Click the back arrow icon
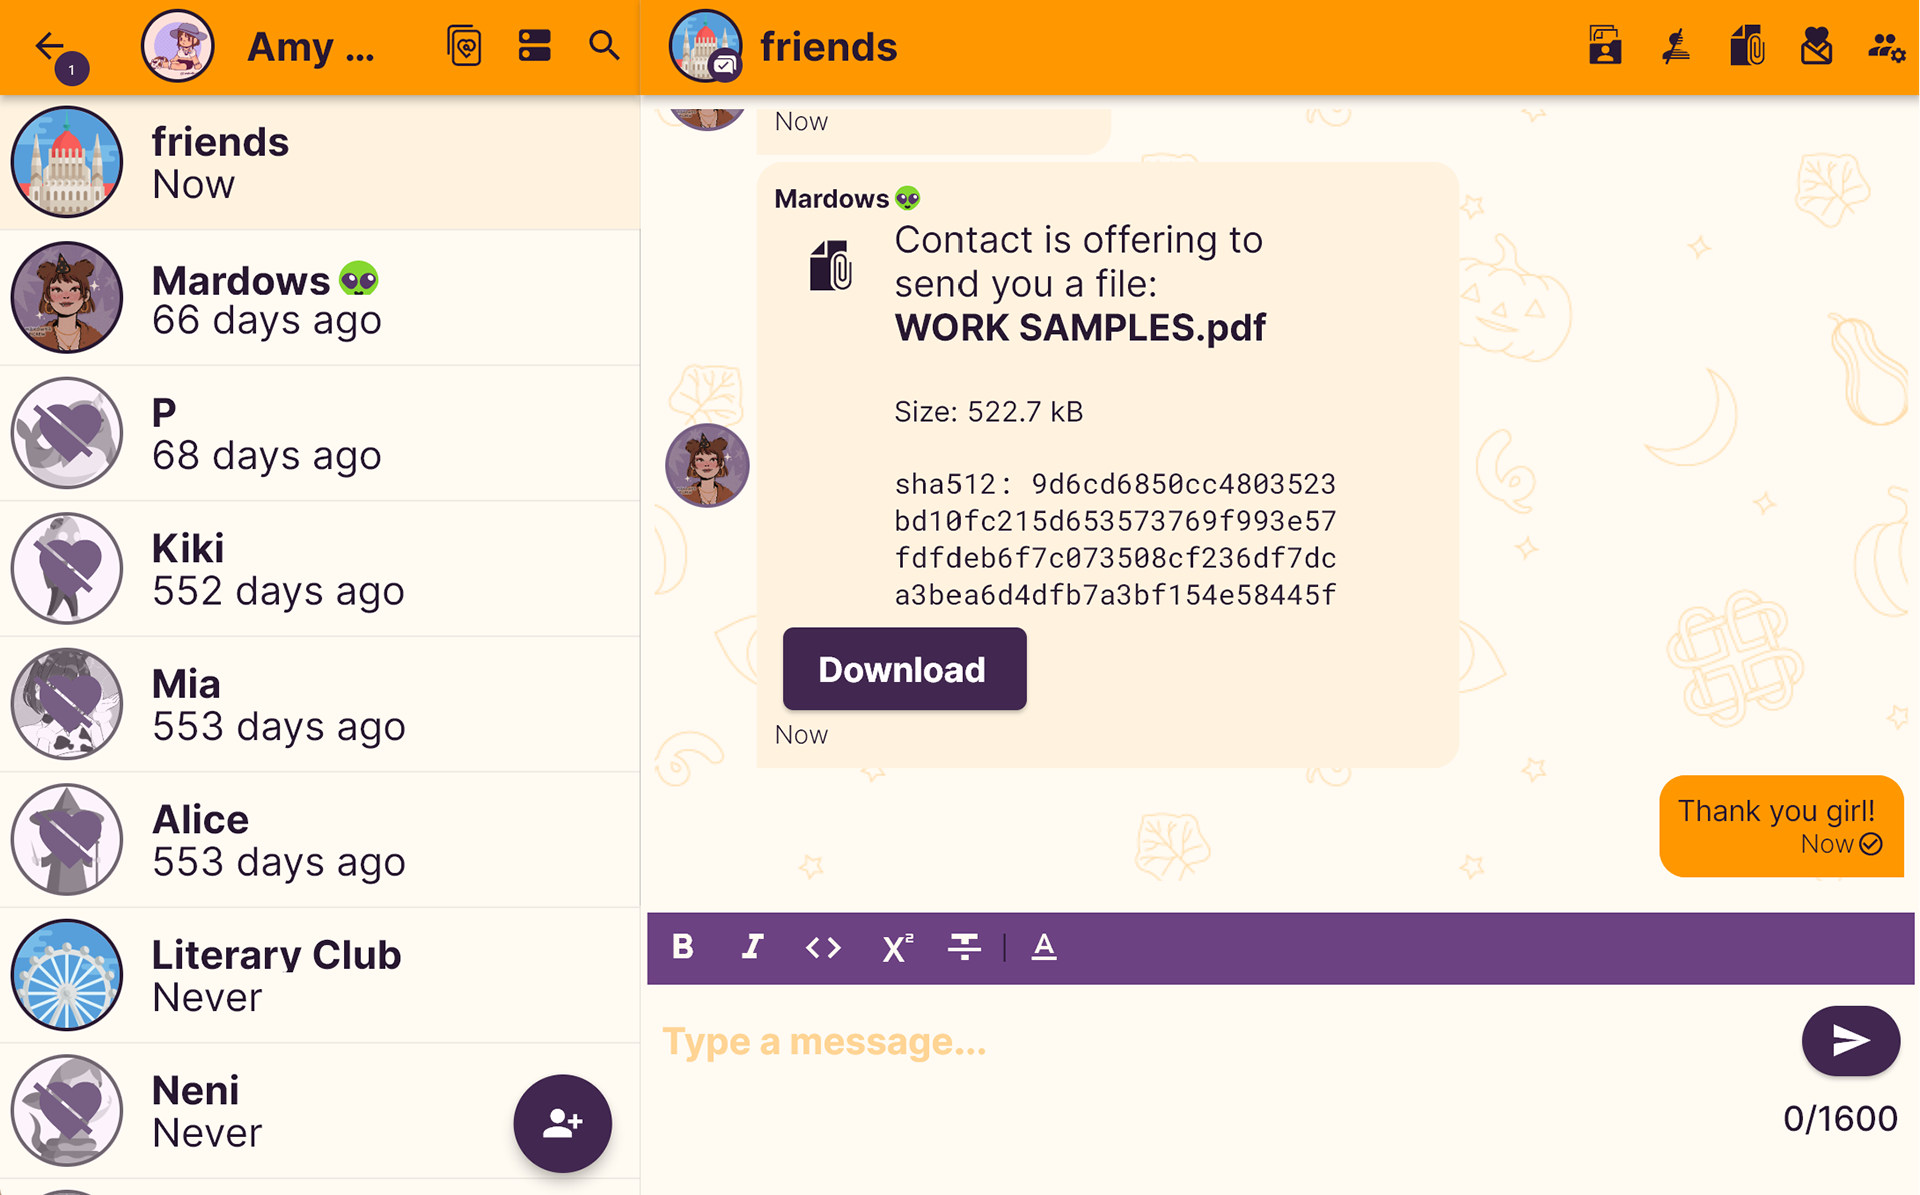Viewport: 1920px width, 1195px height. [49, 46]
